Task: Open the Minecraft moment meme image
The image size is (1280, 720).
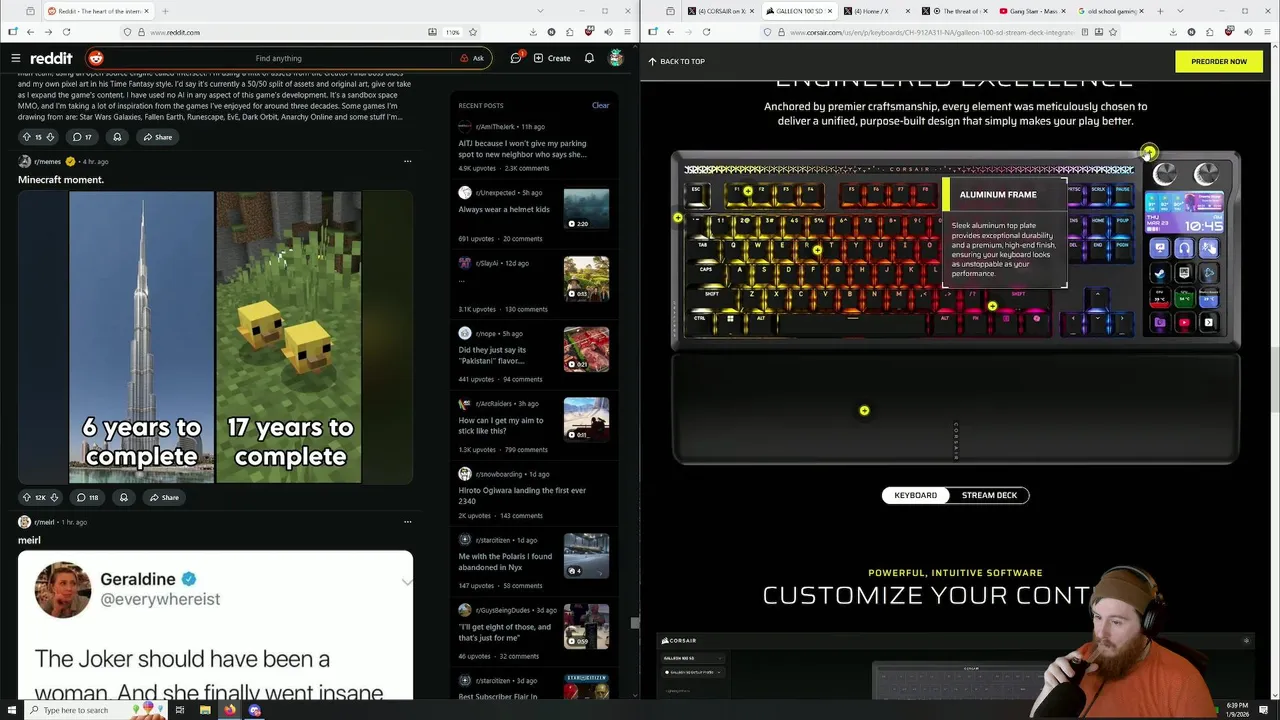Action: pyautogui.click(x=215, y=338)
